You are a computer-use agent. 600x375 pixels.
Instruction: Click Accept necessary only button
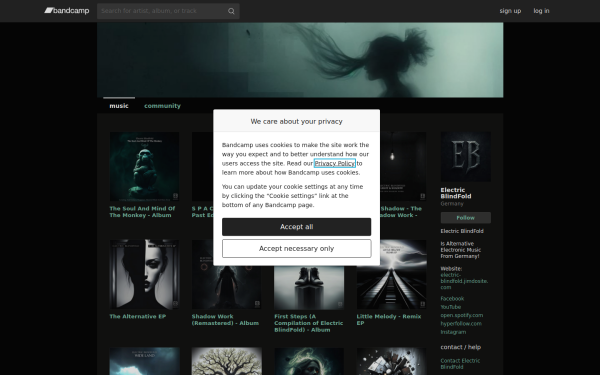297,248
